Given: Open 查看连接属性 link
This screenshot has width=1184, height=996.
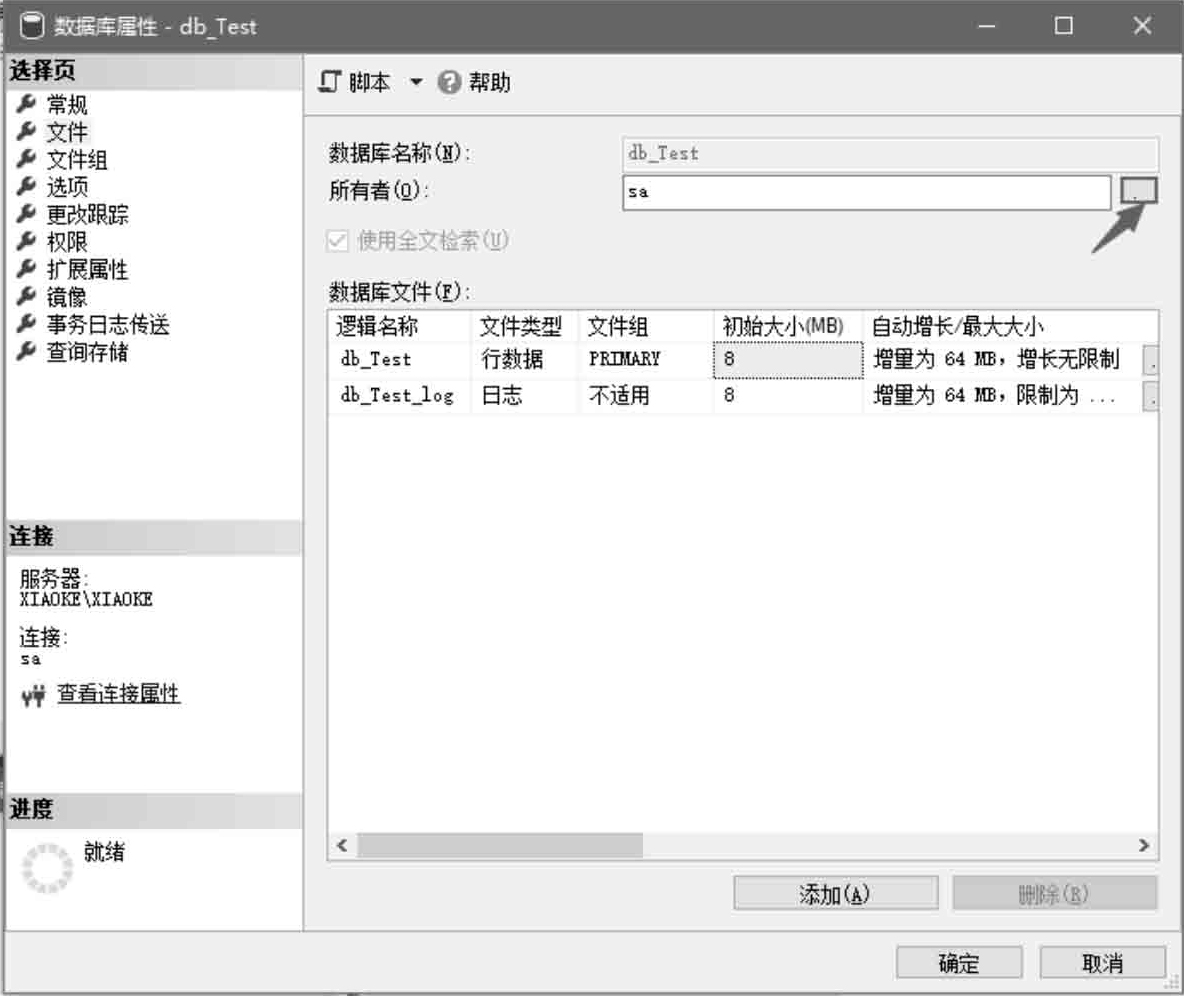Looking at the screenshot, I should pos(118,694).
